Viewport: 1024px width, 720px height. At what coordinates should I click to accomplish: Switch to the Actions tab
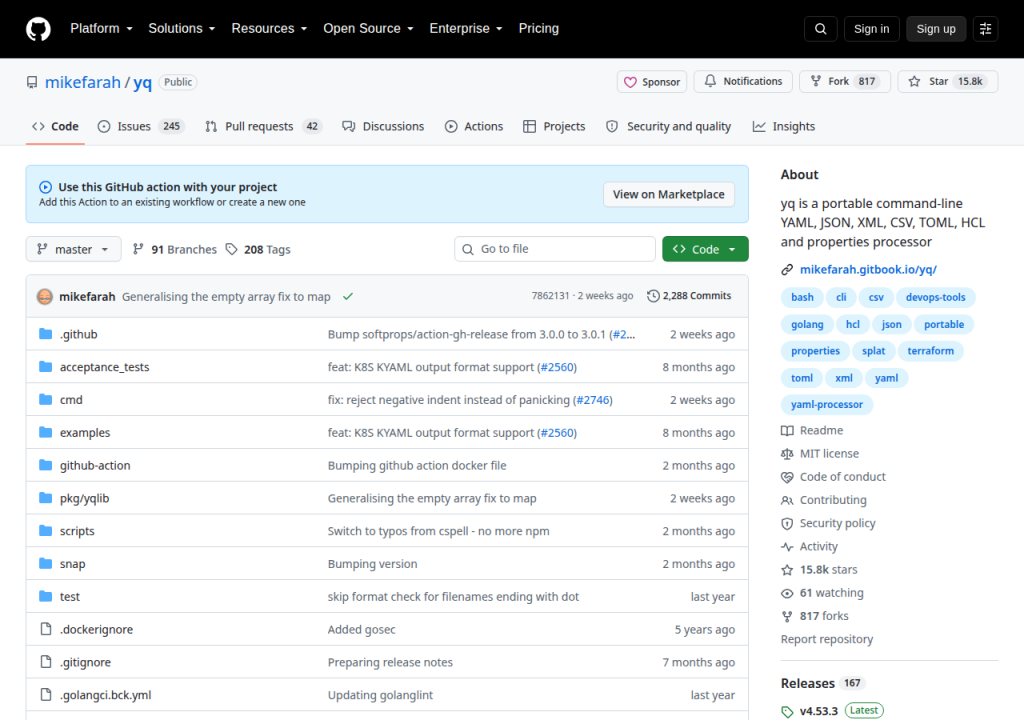coord(474,126)
